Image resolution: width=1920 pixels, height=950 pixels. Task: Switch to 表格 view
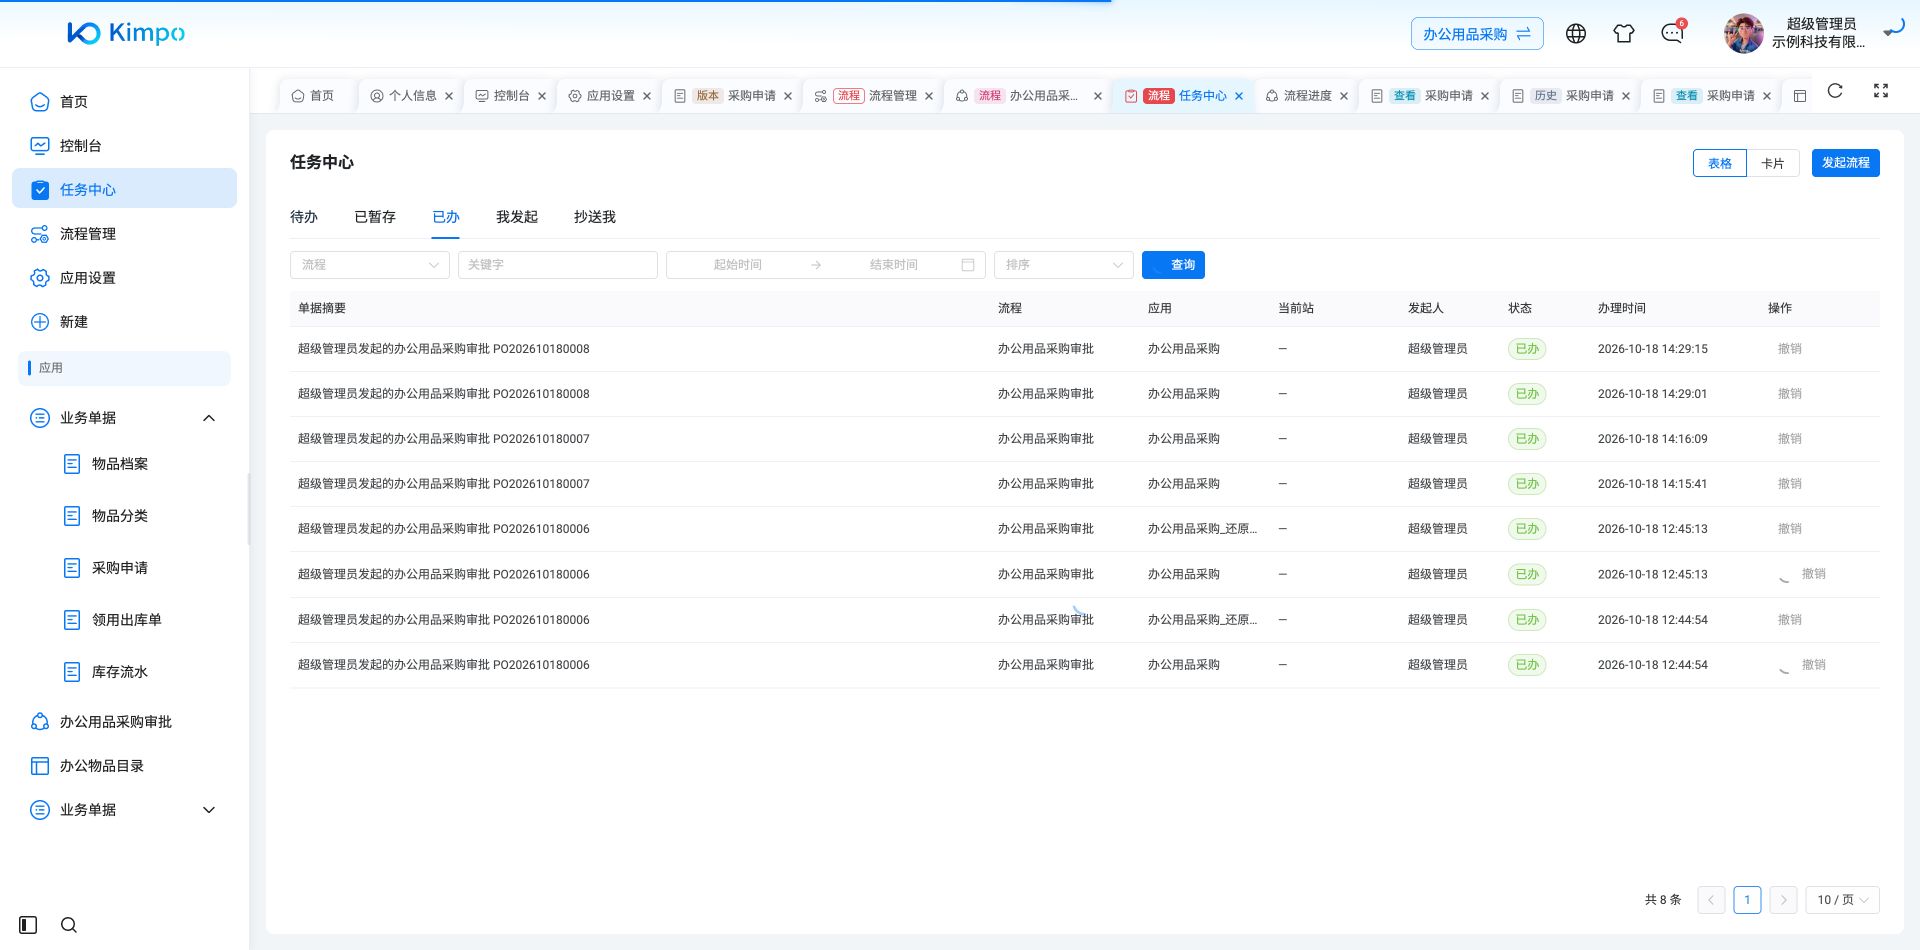click(1720, 163)
